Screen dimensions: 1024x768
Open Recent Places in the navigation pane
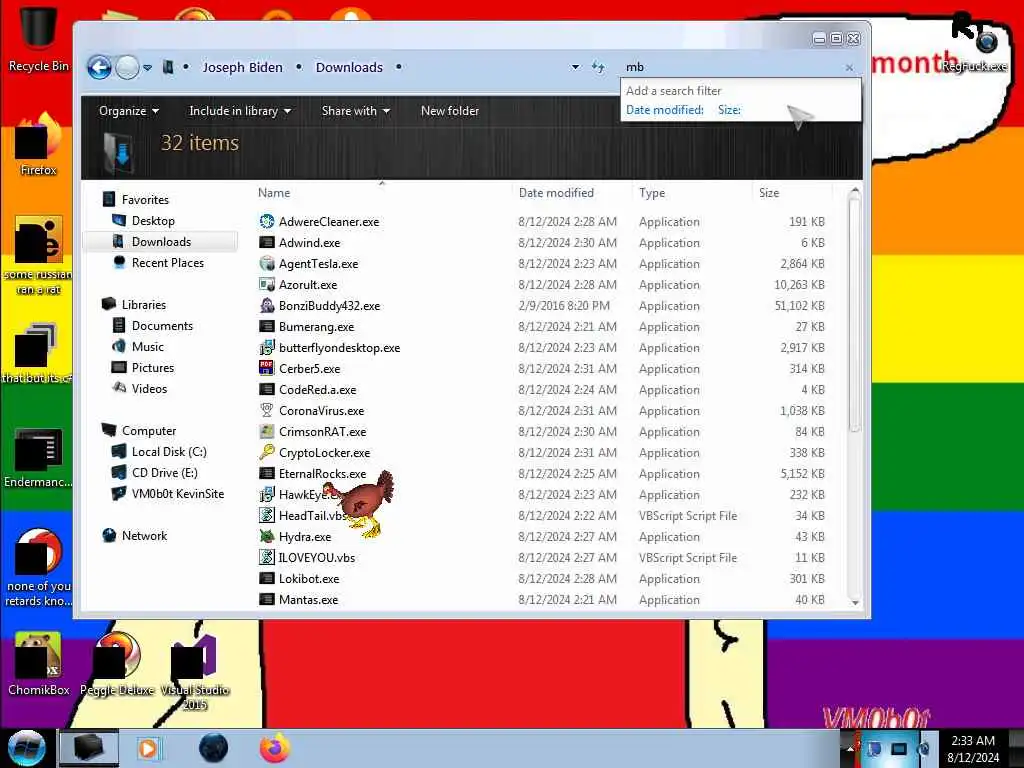pos(168,263)
